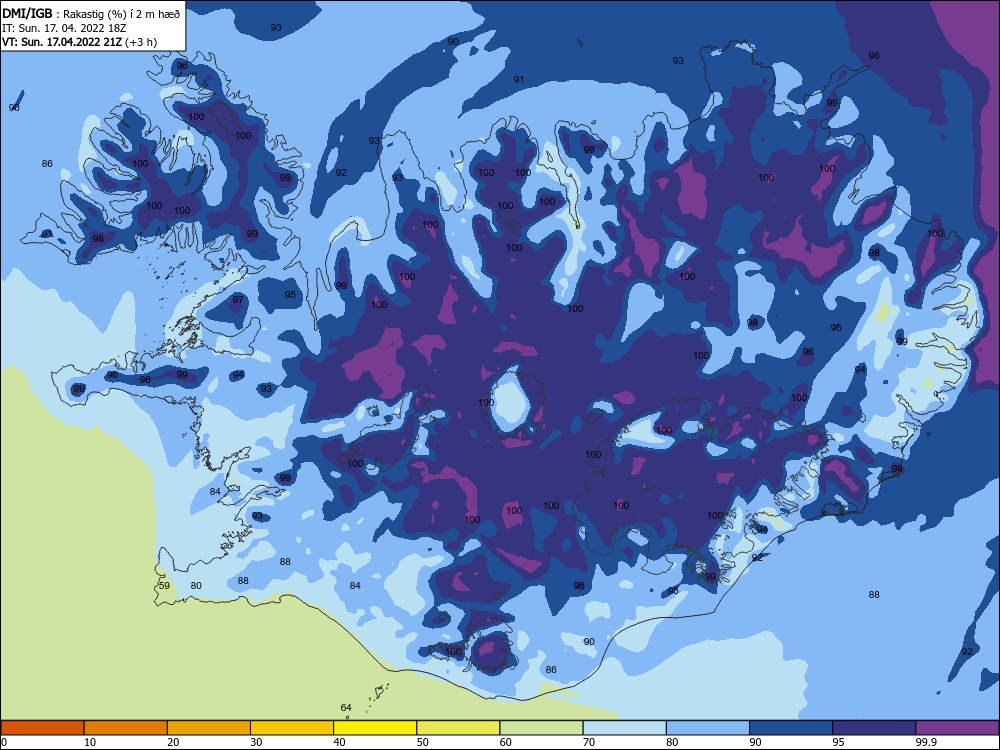
Task: Click the legend tick label '99.9'
Action: [926, 742]
